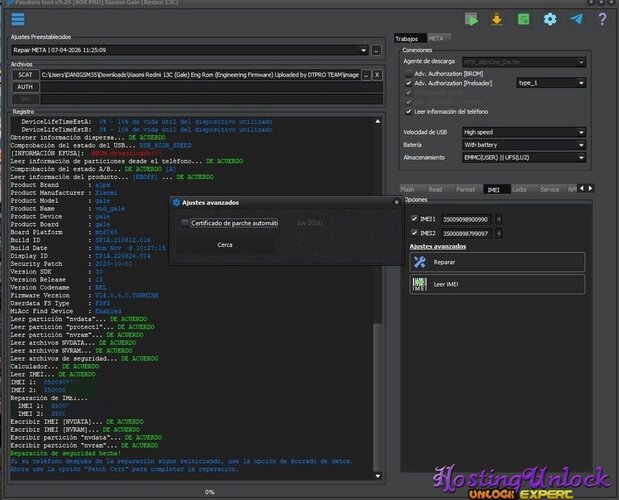
Task: Open the Telegram paper plane icon
Action: click(576, 19)
